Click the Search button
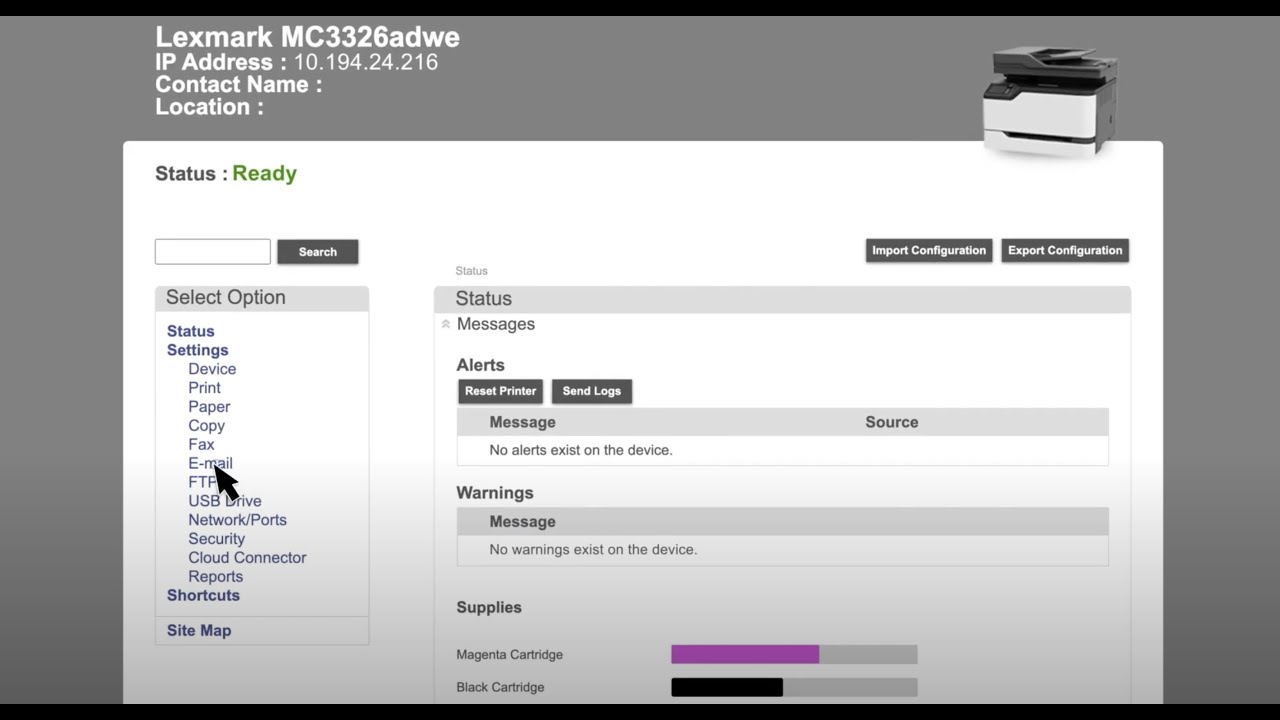 coord(318,252)
